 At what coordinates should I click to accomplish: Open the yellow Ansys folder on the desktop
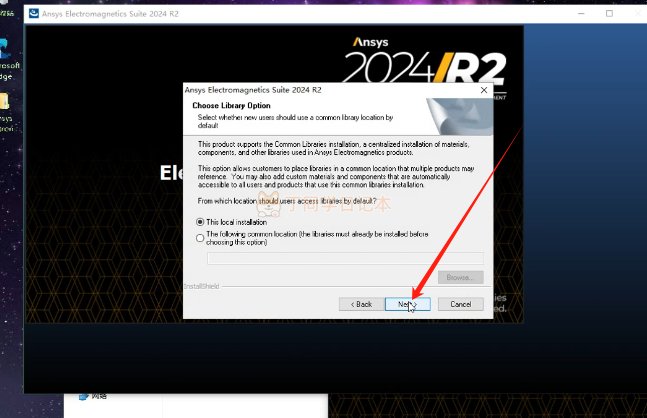(6, 112)
